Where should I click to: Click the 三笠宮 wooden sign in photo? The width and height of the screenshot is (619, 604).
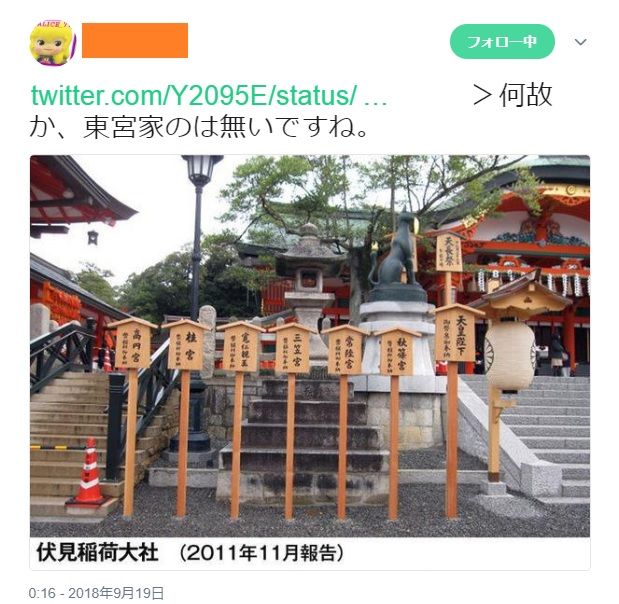[x=292, y=348]
